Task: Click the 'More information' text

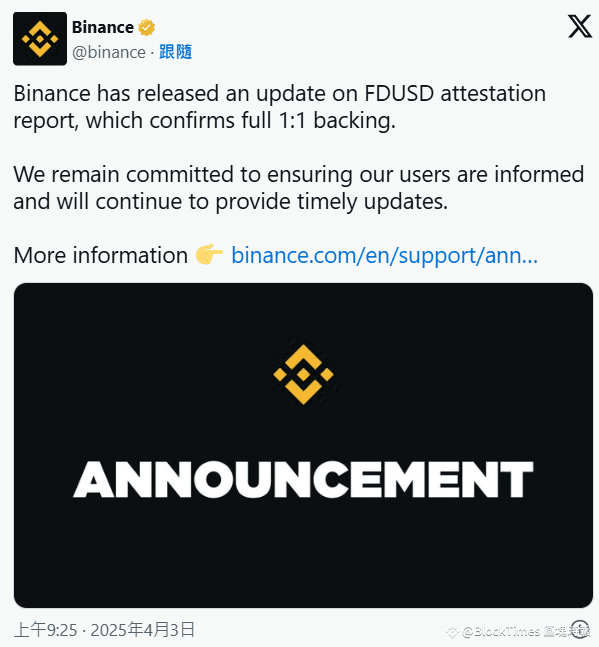Action: coord(101,255)
